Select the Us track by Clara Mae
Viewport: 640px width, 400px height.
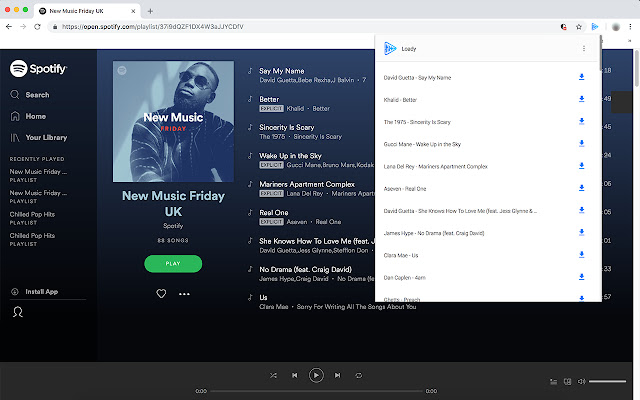[x=263, y=298]
